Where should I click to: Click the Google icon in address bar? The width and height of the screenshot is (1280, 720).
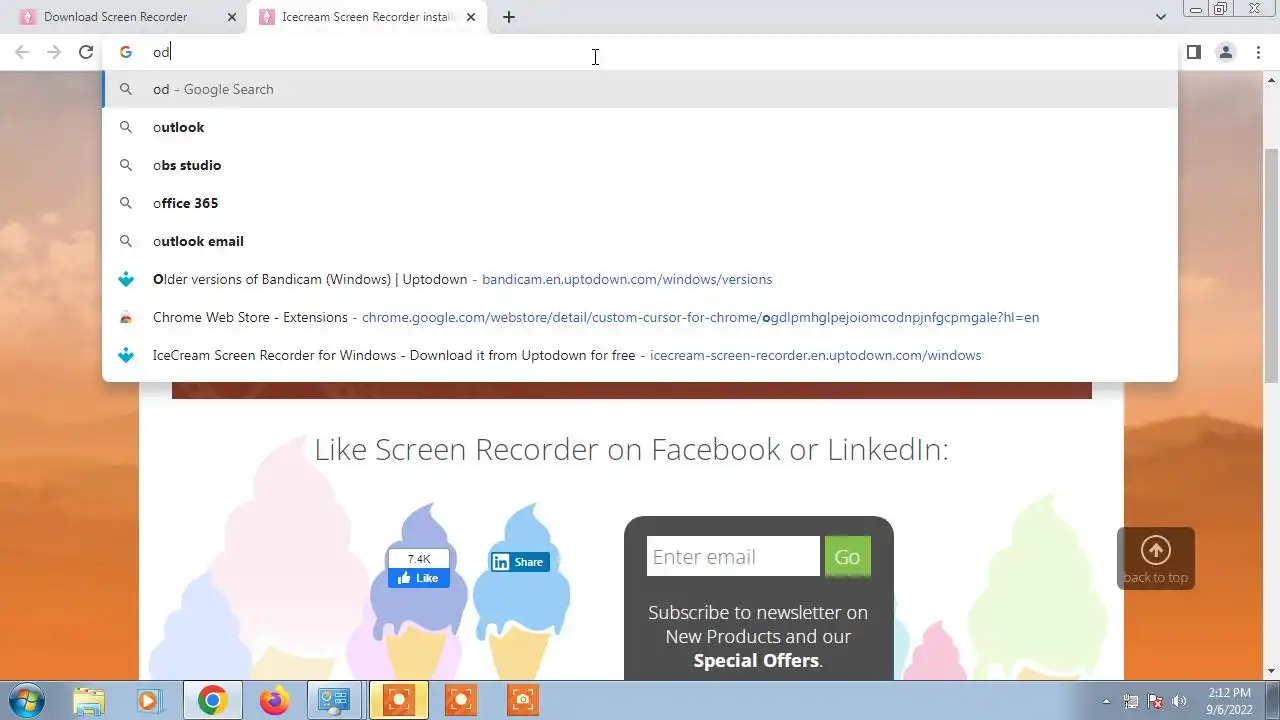[x=126, y=52]
